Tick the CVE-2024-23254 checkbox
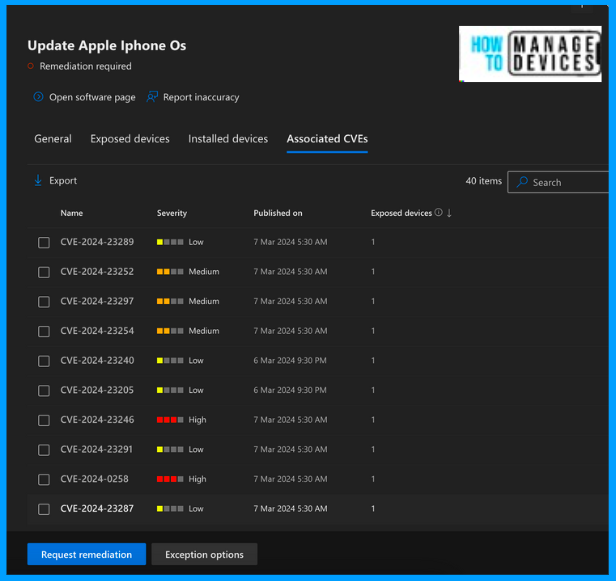 44,331
